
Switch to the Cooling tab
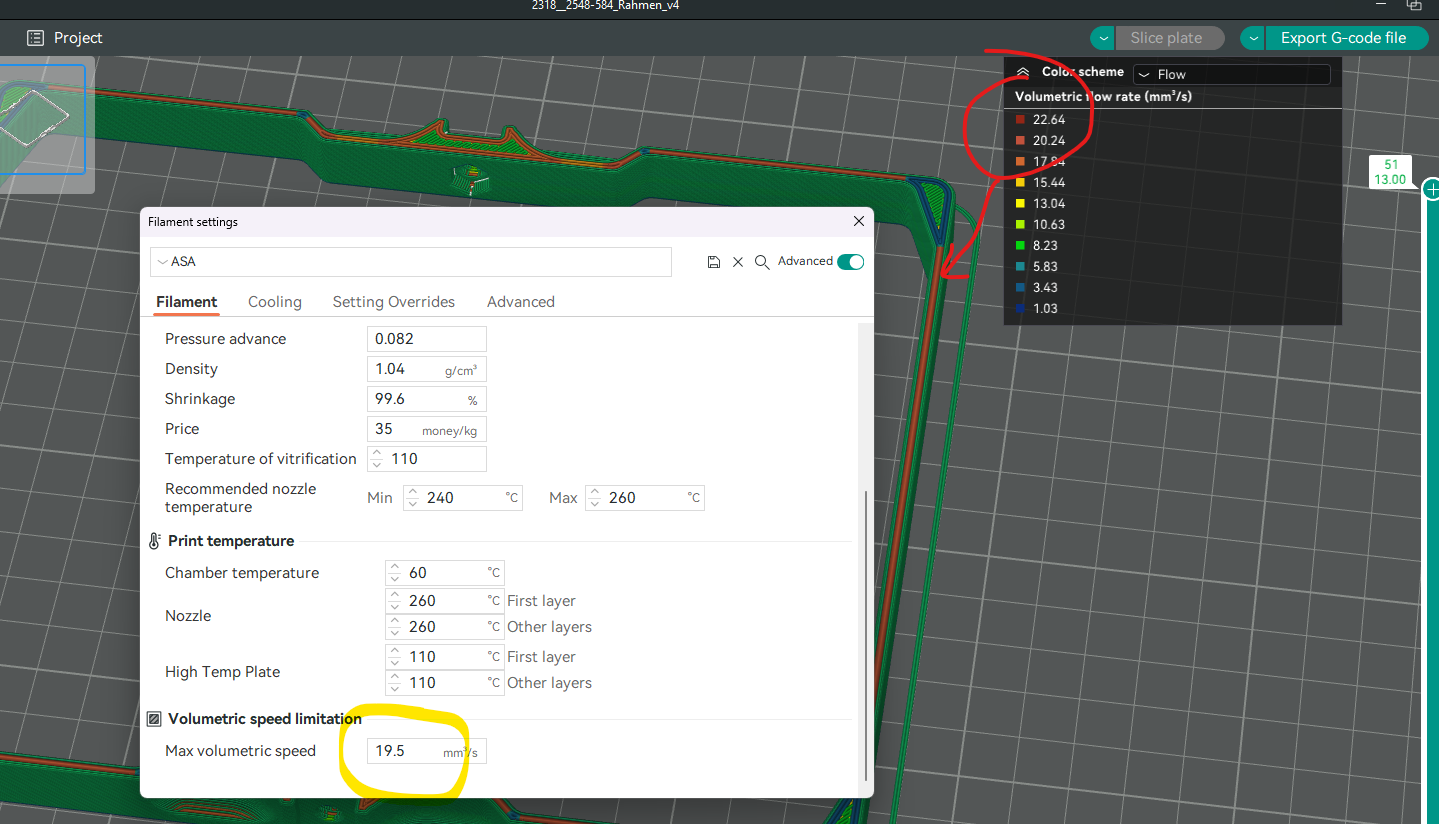[274, 301]
